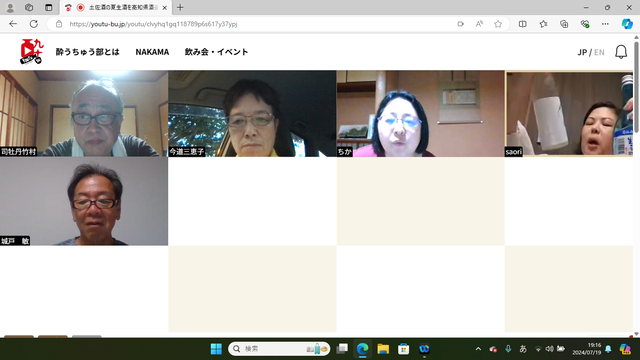This screenshot has width=640, height=360.
Task: Open Microsoft Store from the taskbar
Action: pyautogui.click(x=404, y=349)
